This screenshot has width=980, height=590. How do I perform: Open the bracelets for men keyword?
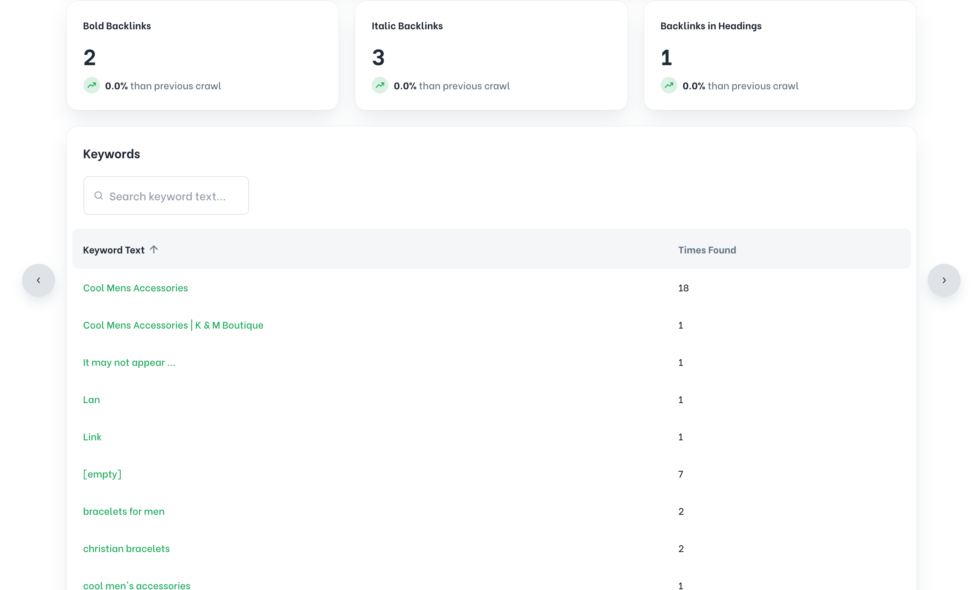(124, 511)
